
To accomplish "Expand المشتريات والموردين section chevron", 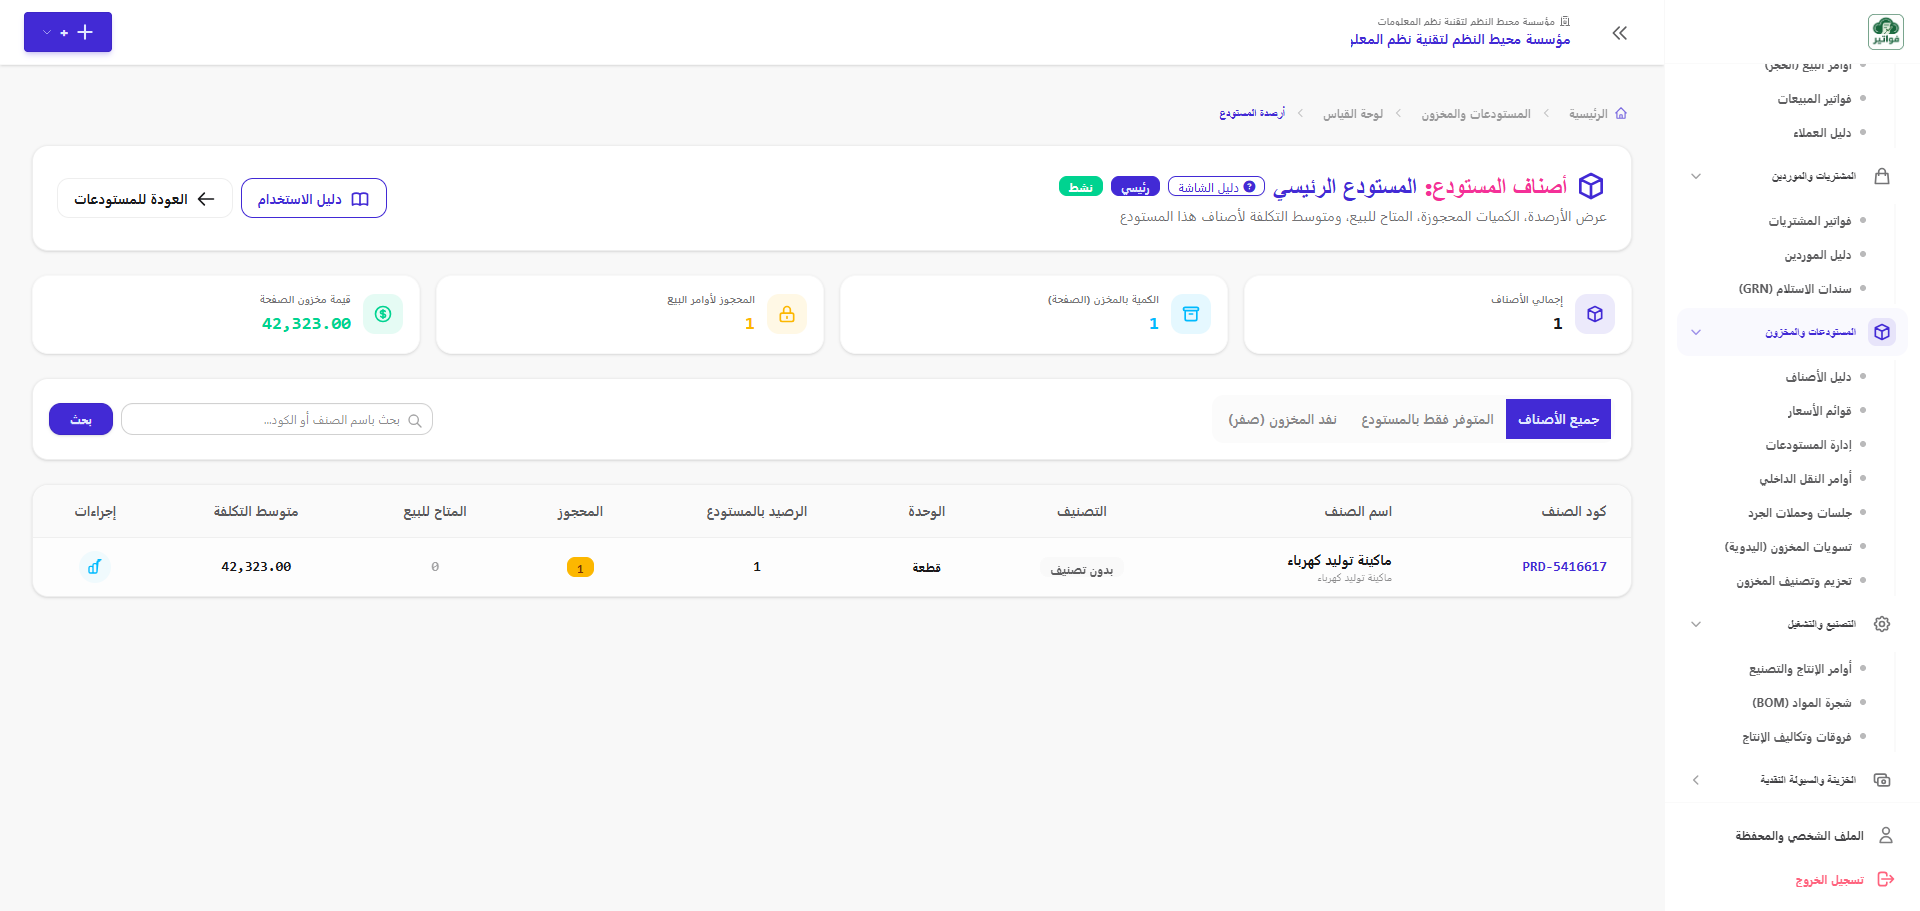I will pos(1696,176).
